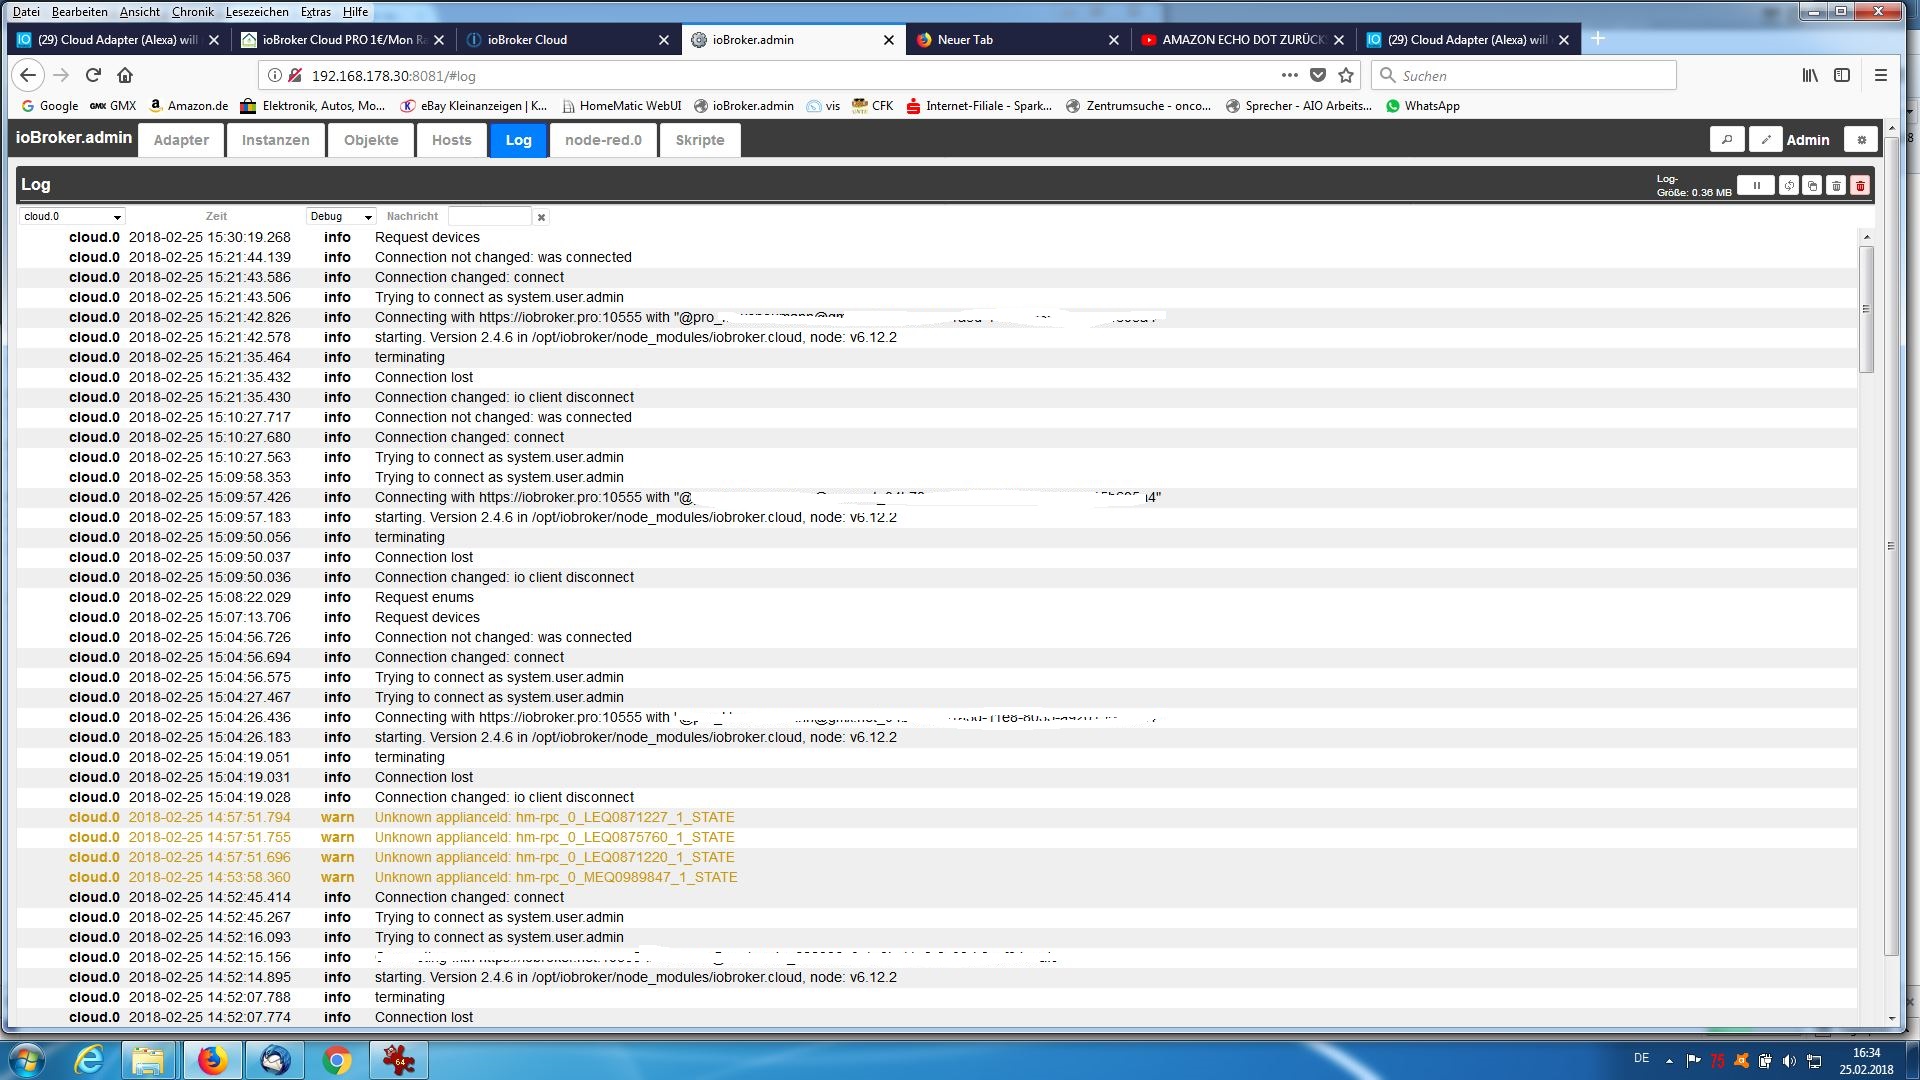1920x1080 pixels.
Task: Select the Log tab
Action: 518,140
